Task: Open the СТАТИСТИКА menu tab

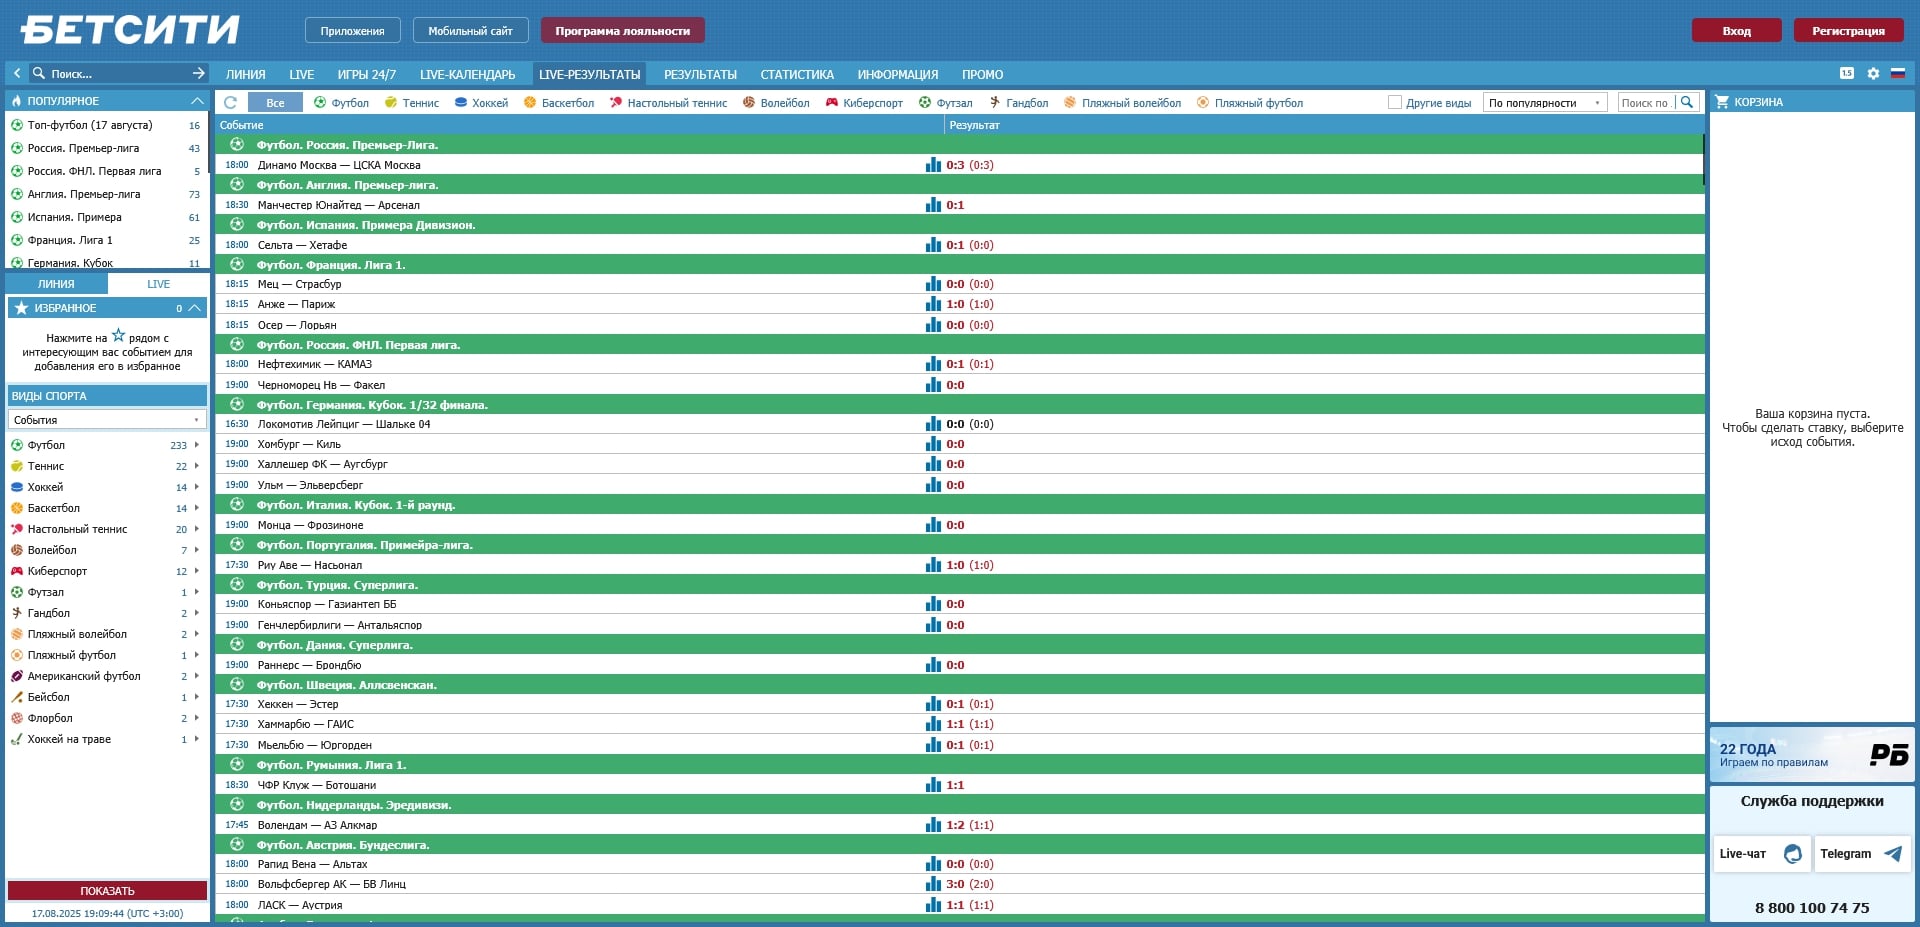Action: pos(796,75)
